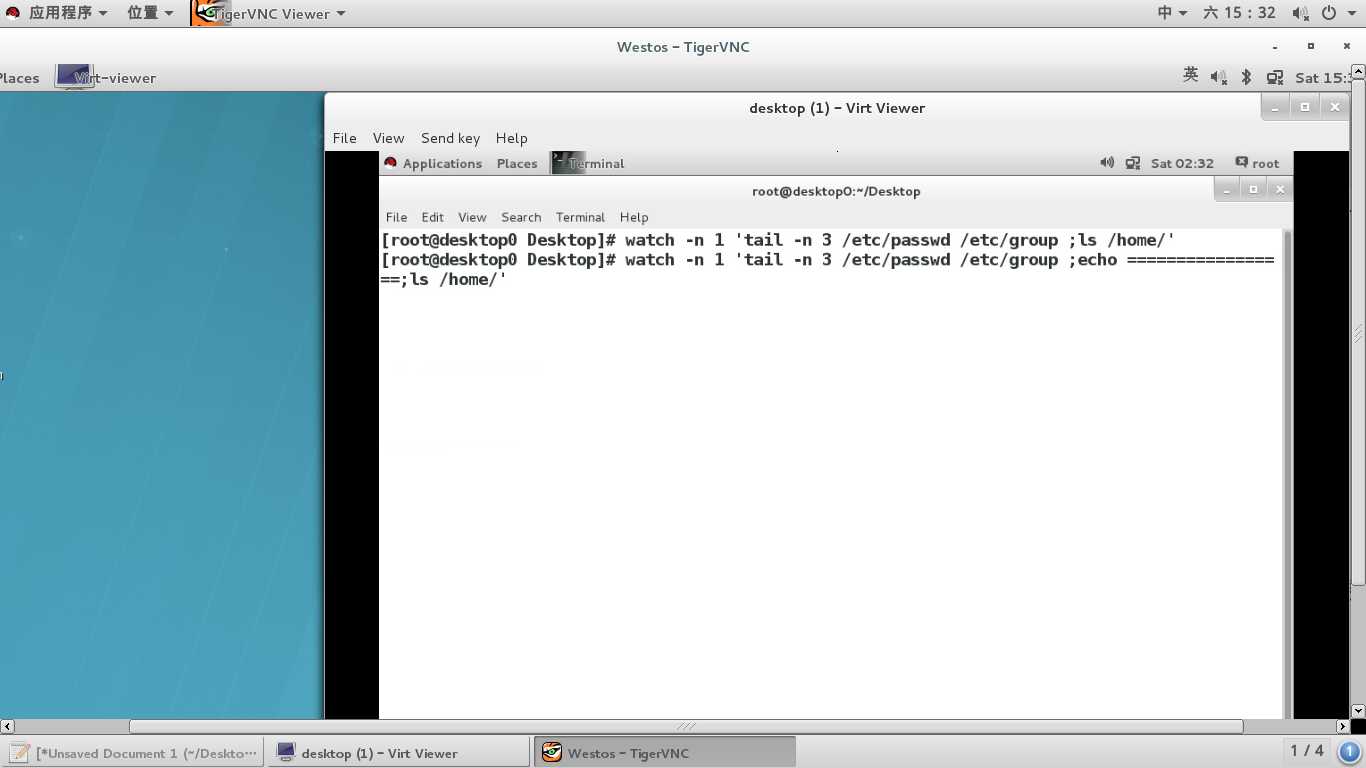Minimize the desktop (1) Virt Viewer window
Image resolution: width=1366 pixels, height=768 pixels.
click(1275, 107)
